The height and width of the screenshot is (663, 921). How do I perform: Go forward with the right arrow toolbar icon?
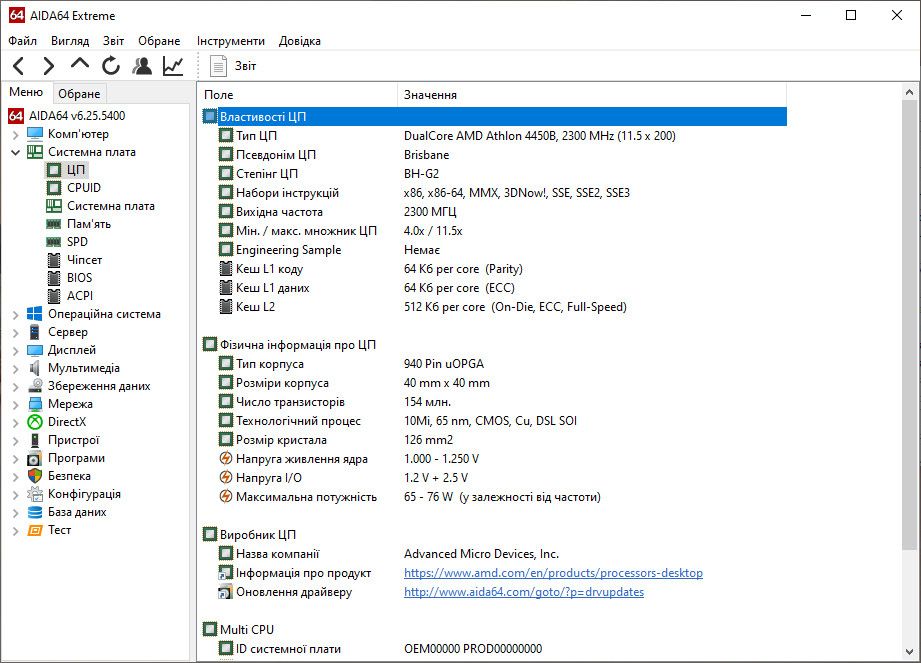pos(49,66)
